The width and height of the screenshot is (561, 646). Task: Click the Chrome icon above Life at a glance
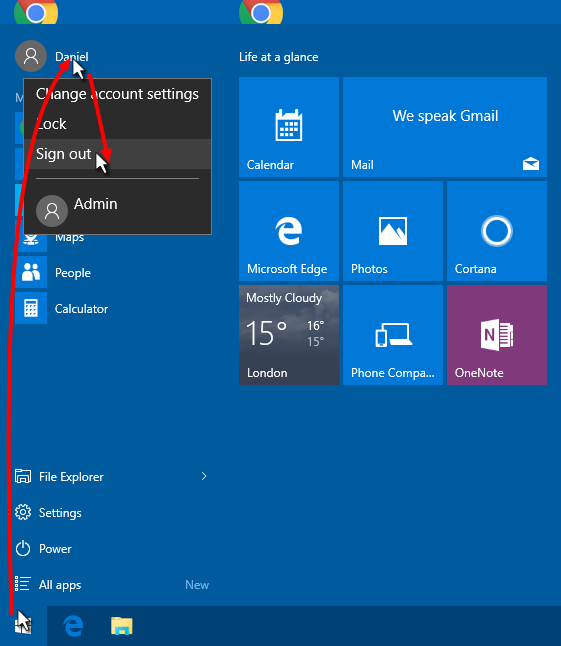[x=261, y=12]
